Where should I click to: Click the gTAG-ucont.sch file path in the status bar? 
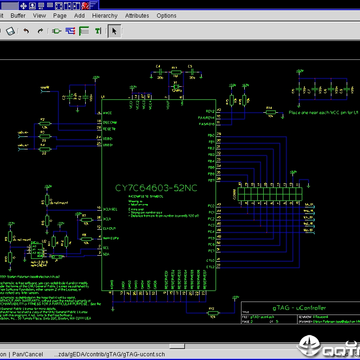tap(109, 354)
